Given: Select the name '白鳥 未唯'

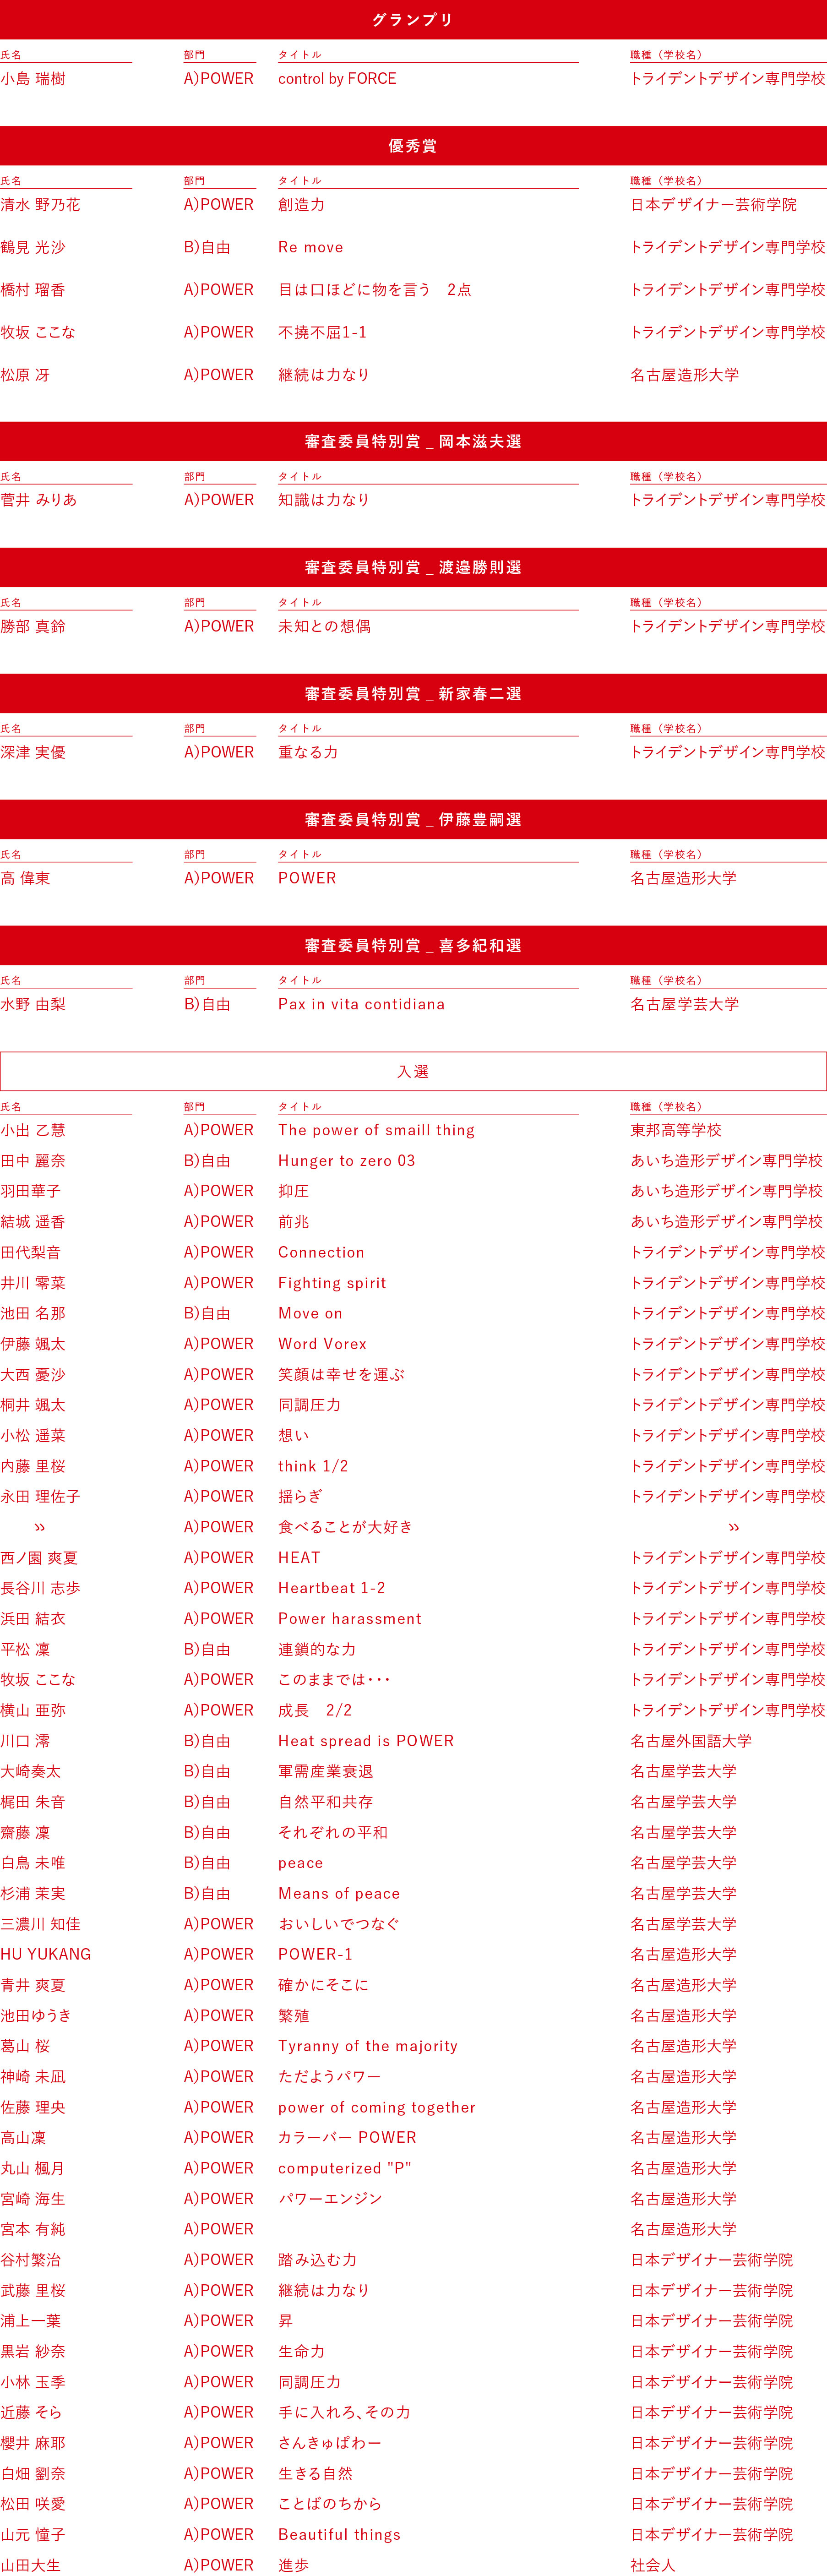Looking at the screenshot, I should 33,1863.
